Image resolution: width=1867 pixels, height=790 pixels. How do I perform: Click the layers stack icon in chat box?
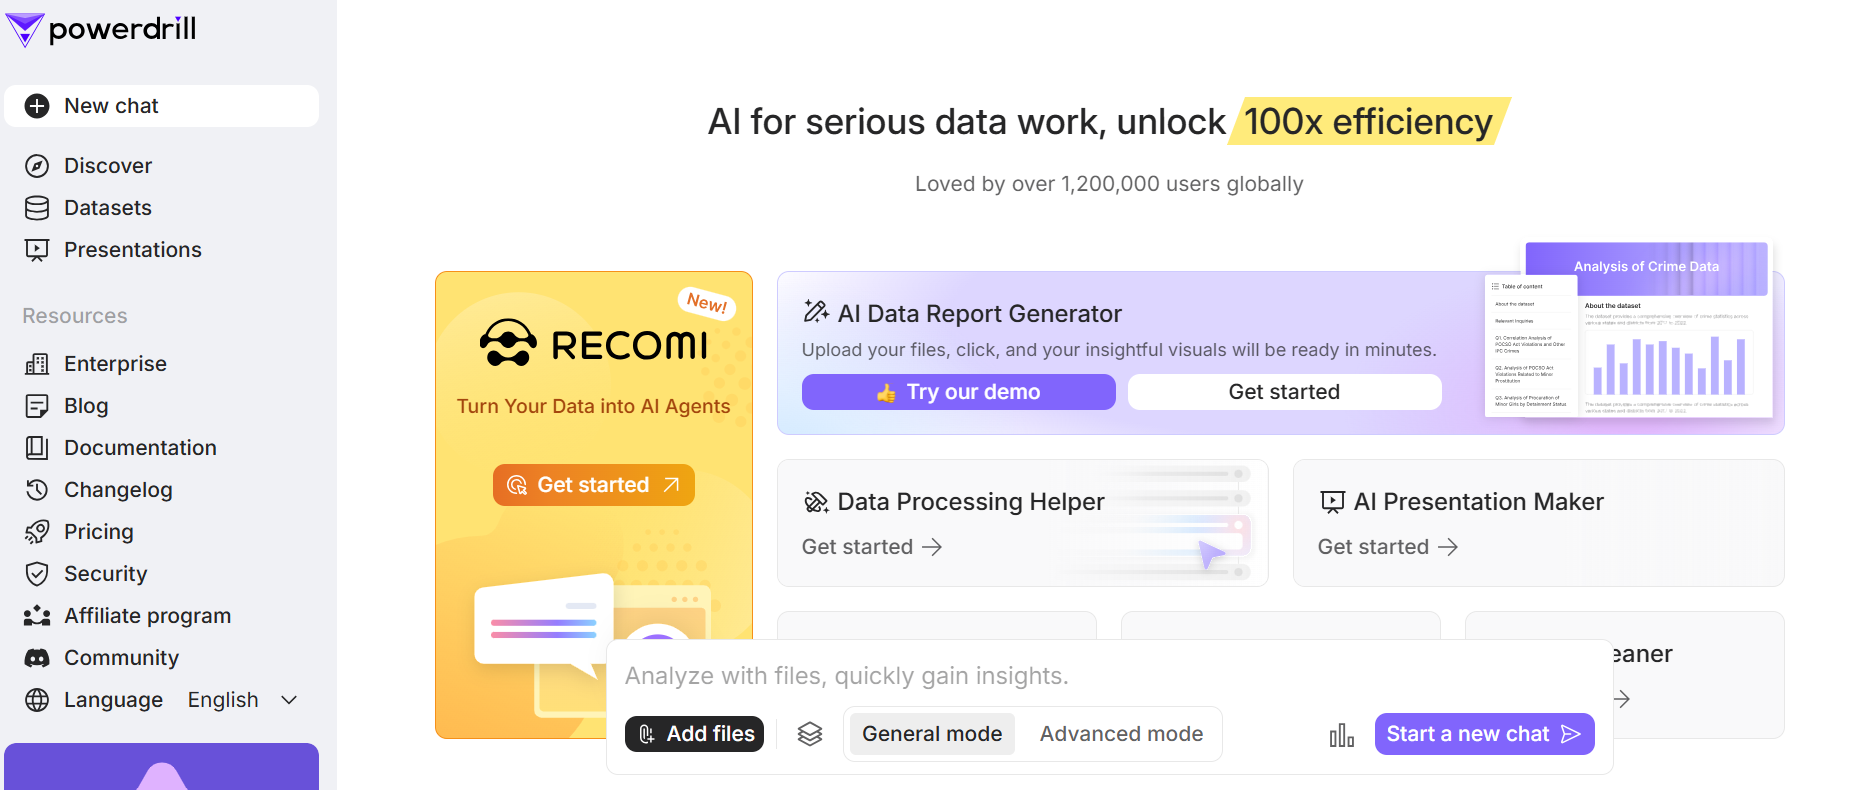tap(810, 734)
